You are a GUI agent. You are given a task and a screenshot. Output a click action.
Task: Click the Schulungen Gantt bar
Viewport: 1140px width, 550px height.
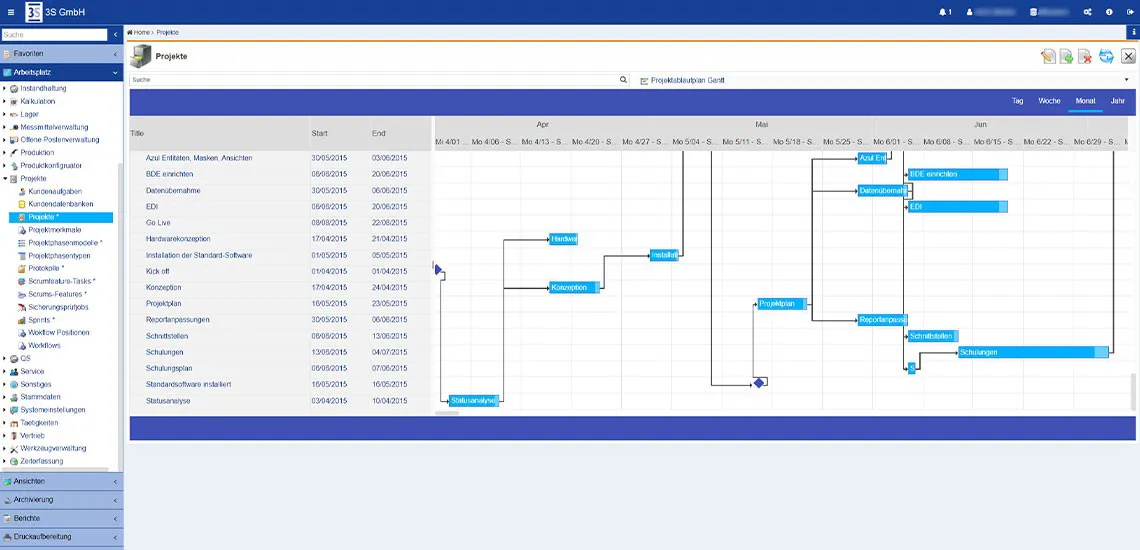tap(1034, 352)
